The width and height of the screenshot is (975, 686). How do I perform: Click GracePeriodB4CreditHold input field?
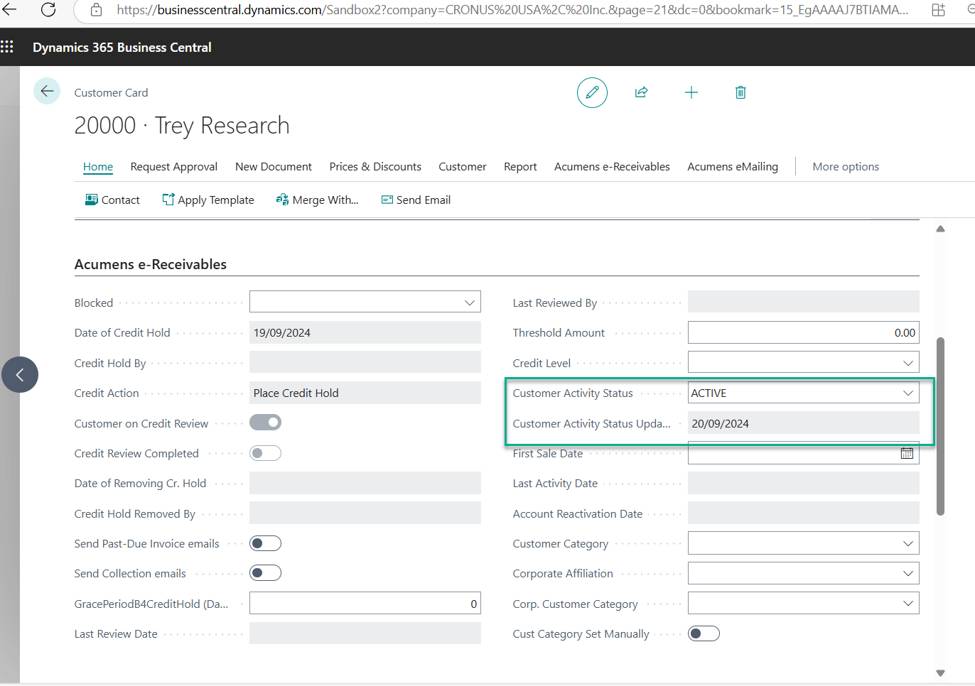pyautogui.click(x=365, y=603)
